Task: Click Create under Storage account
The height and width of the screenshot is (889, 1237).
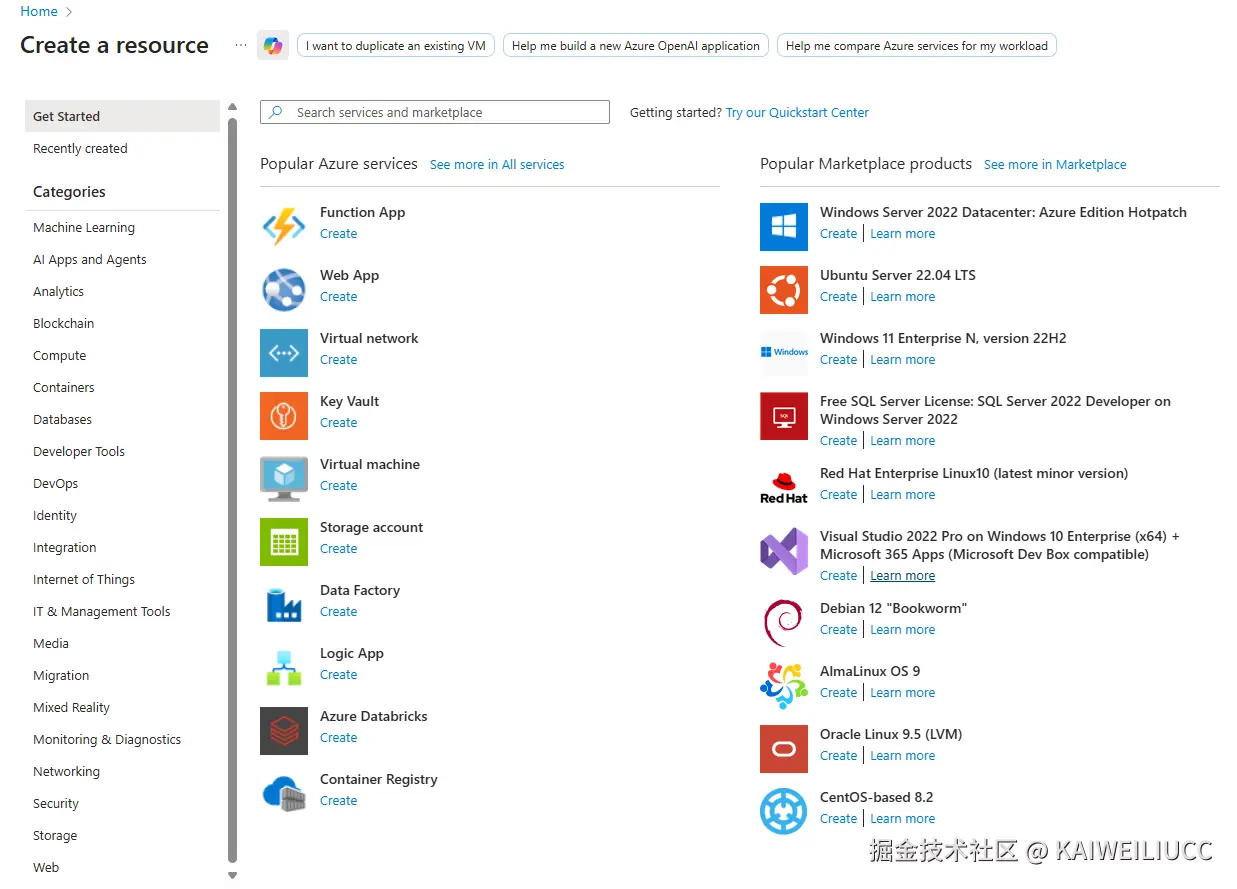Action: point(338,549)
